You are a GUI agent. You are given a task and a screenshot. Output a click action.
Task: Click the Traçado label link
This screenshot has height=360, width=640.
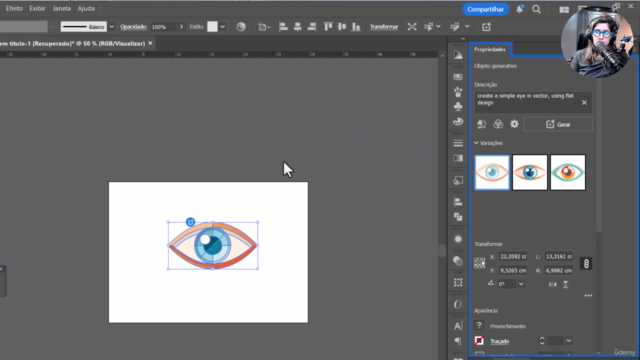point(500,341)
